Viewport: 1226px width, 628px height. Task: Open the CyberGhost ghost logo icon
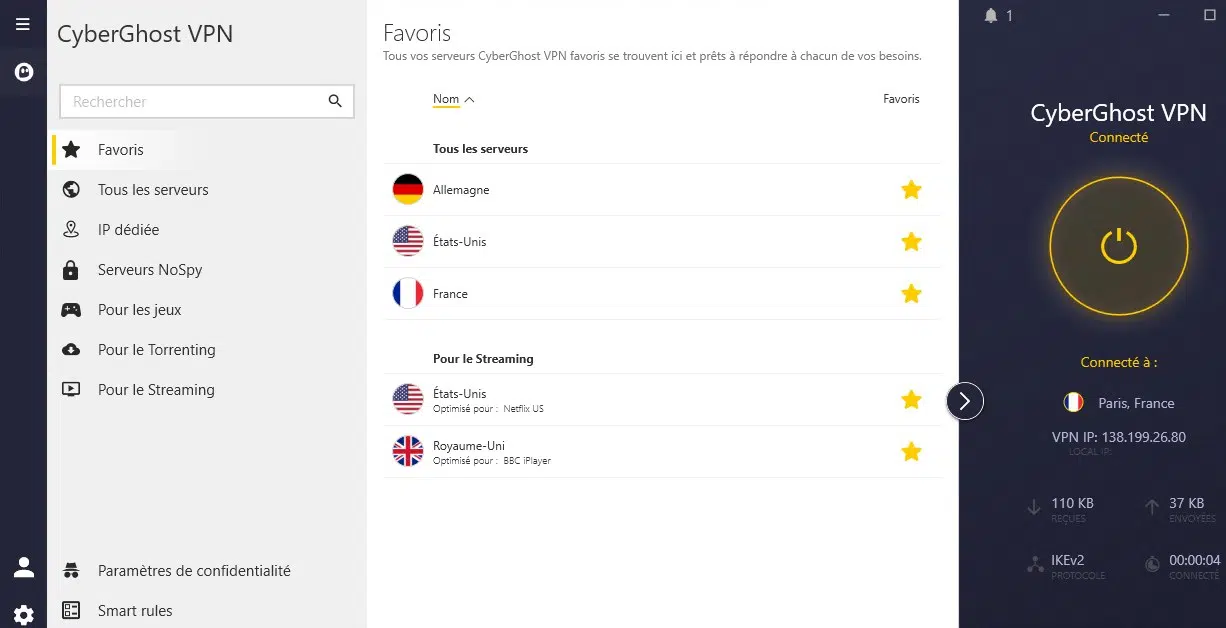point(23,72)
